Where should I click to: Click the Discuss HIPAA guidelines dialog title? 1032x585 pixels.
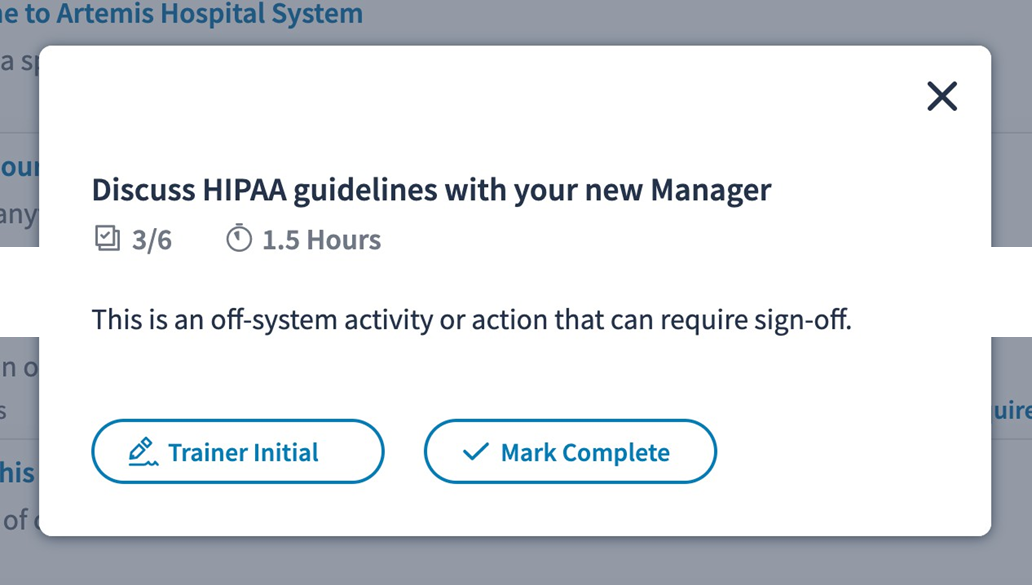[431, 190]
